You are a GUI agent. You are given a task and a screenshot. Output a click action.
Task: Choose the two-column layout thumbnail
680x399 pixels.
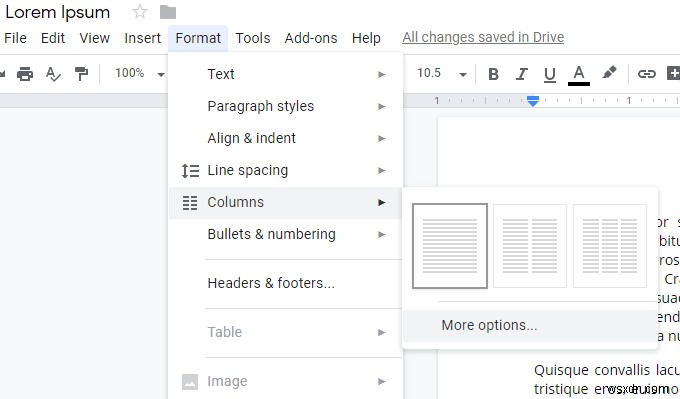(530, 246)
